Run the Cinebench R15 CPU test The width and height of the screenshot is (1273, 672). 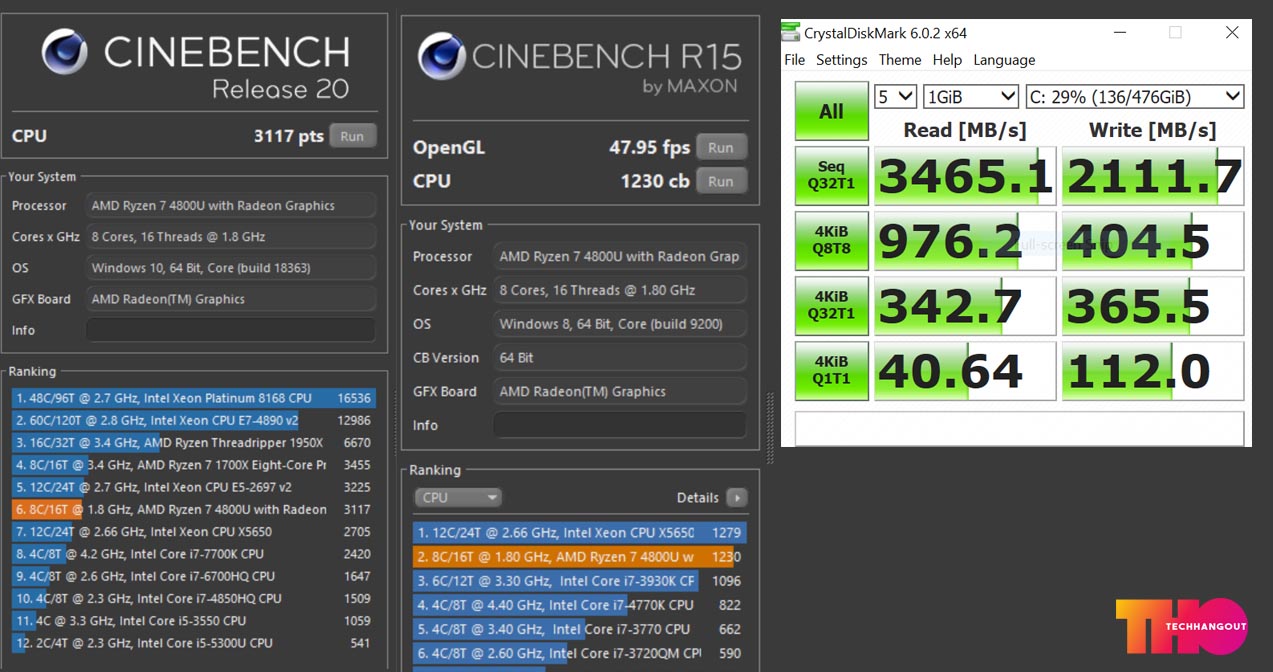pyautogui.click(x=721, y=181)
